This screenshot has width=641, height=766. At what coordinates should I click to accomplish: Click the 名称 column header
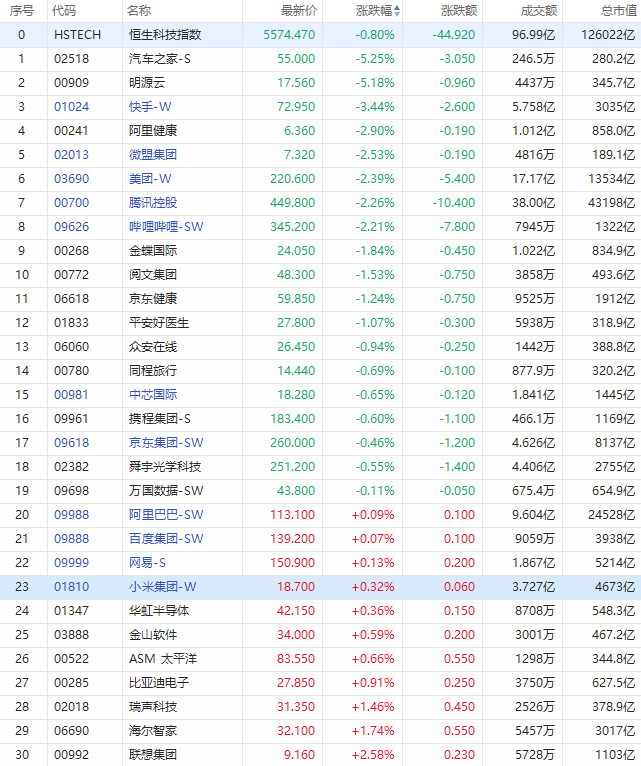(x=139, y=11)
